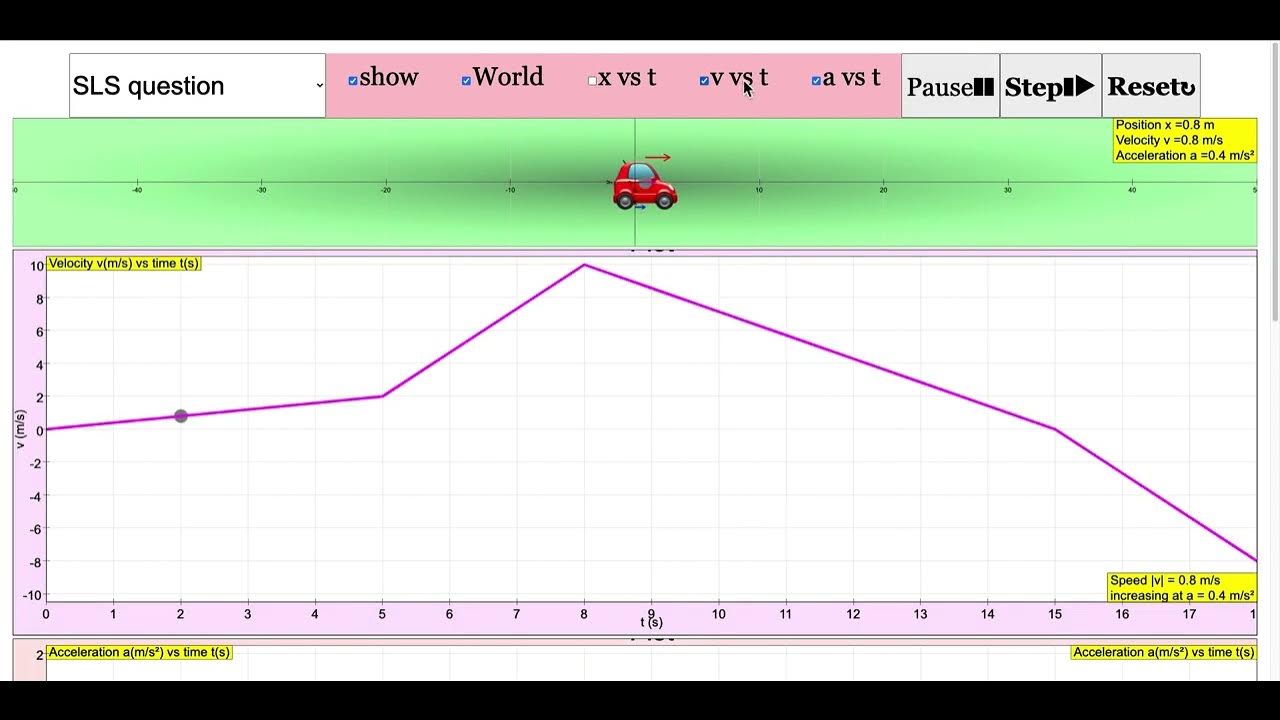Click the increasing at a = 0.4 m/s² label
The width and height of the screenshot is (1280, 720).
[x=1182, y=595]
